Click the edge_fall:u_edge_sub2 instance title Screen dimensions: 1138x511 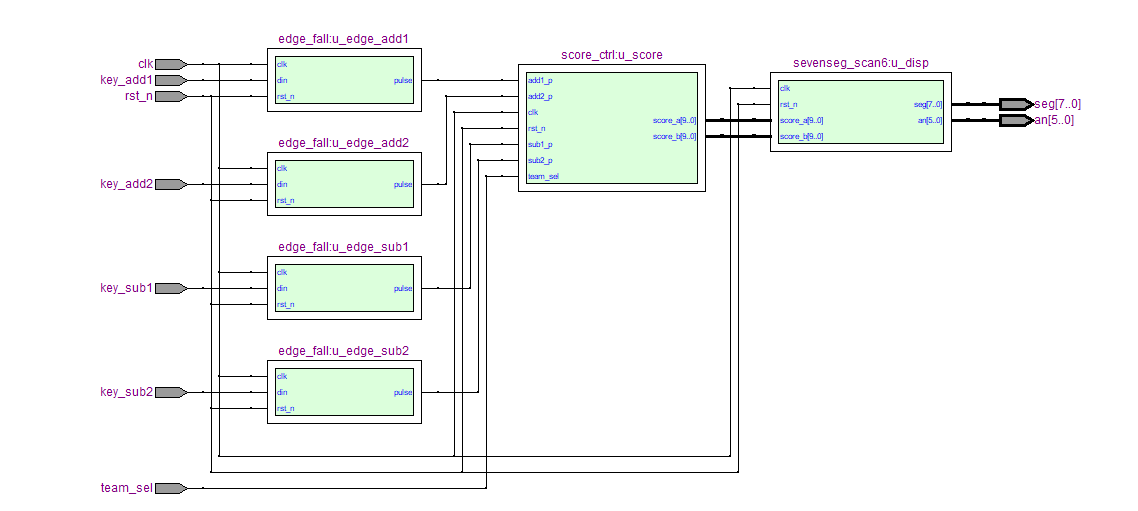344,351
